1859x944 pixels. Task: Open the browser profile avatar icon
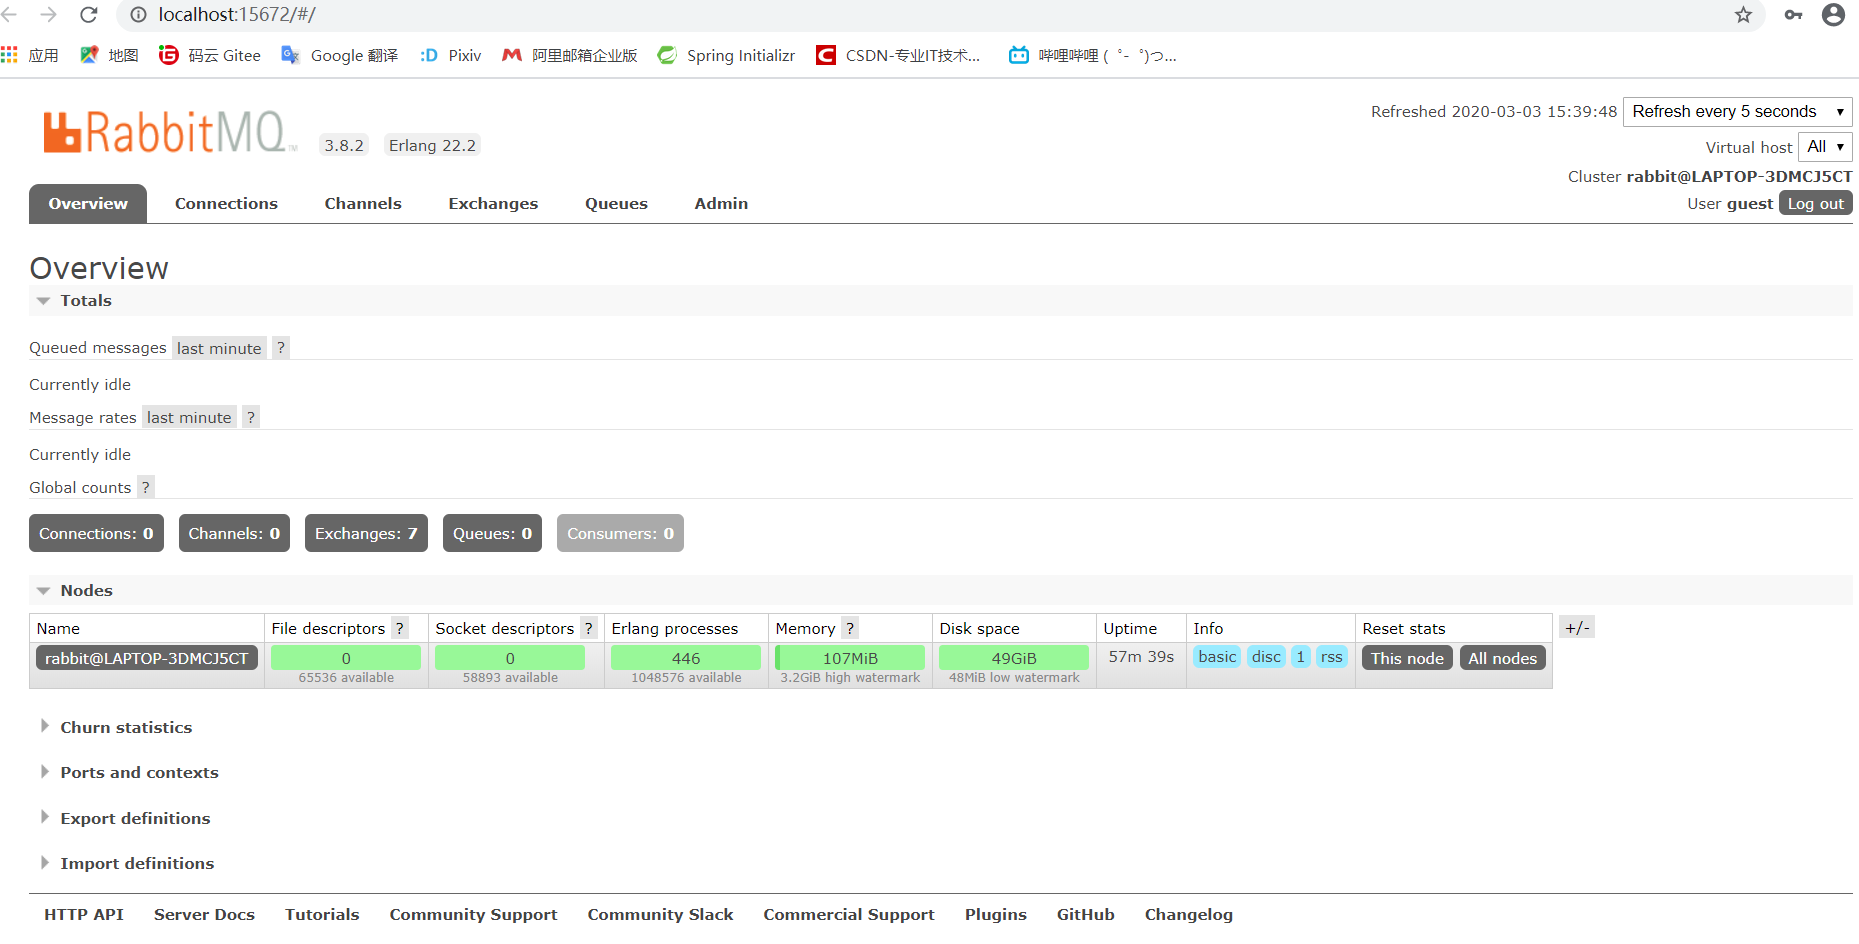[x=1833, y=15]
